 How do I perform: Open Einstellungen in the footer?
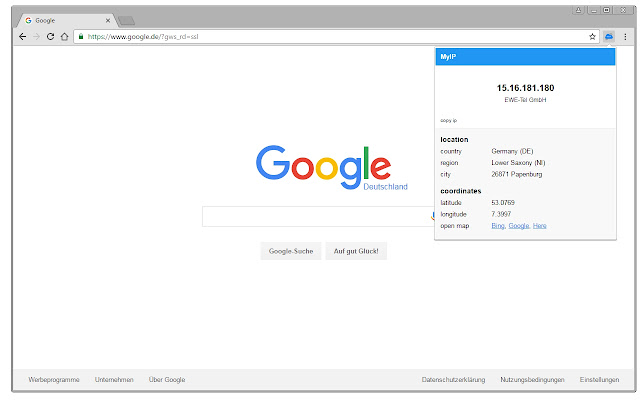pos(599,380)
